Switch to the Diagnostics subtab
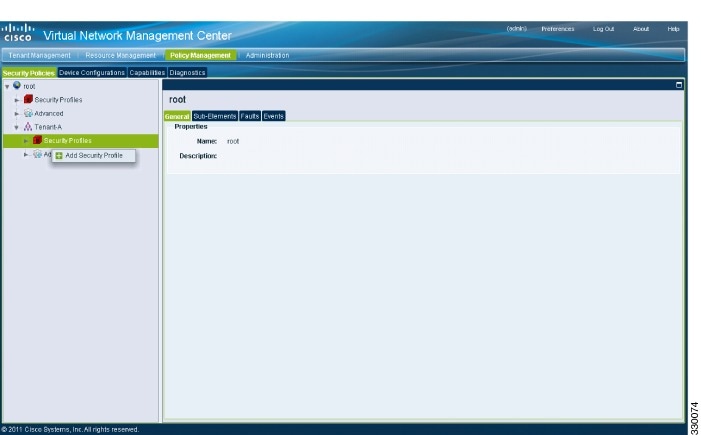Screen dimensions: 701x435 (187, 72)
